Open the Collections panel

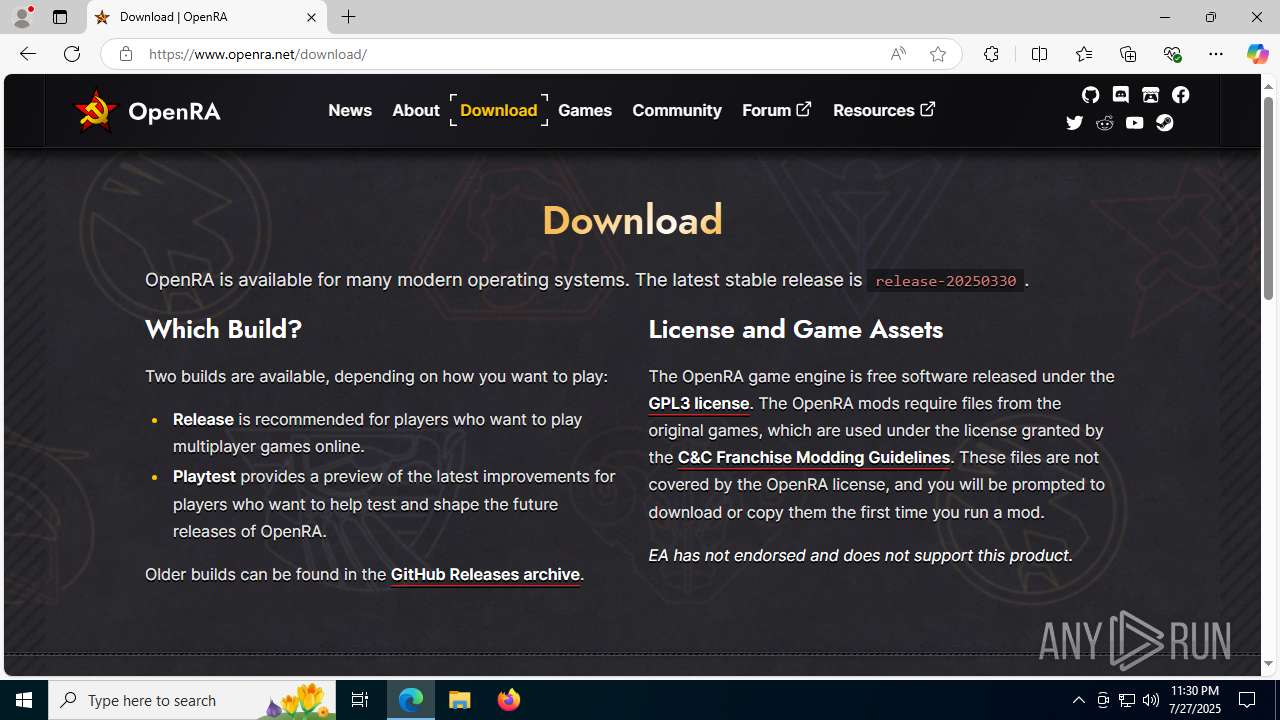click(1127, 54)
